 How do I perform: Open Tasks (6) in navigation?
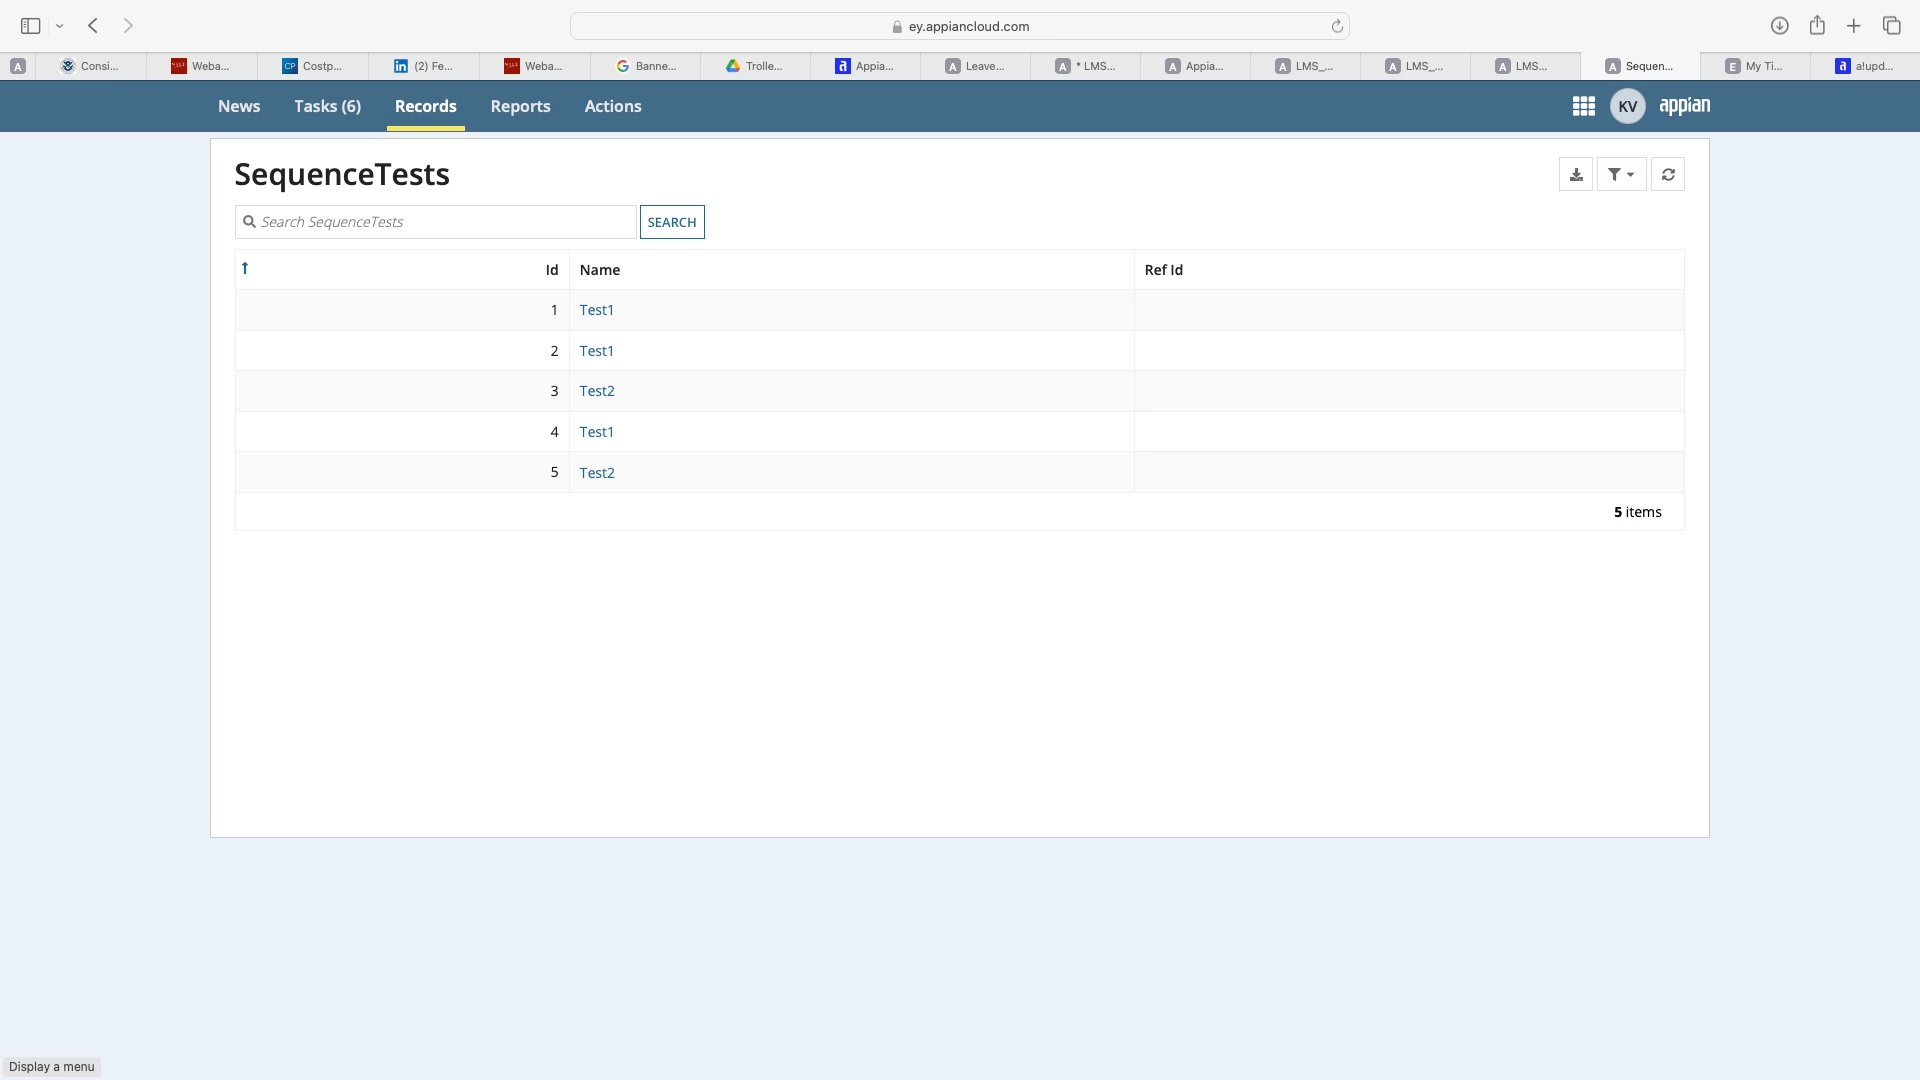click(327, 106)
